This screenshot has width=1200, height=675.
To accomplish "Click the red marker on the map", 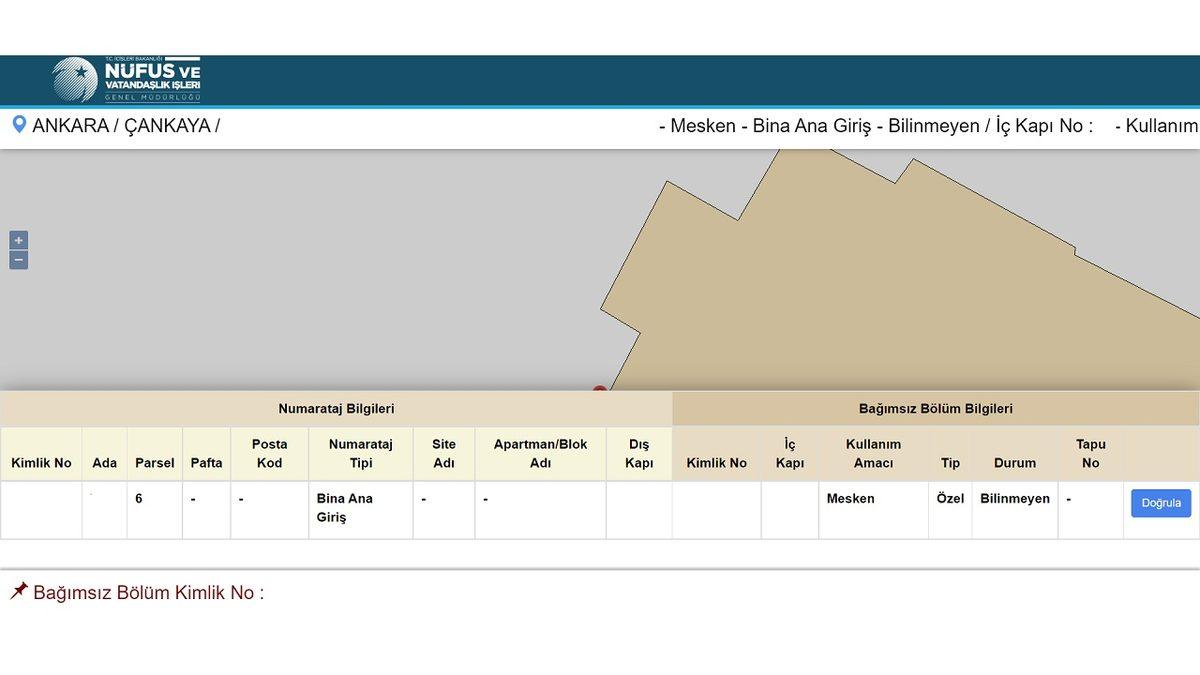I will click(599, 389).
